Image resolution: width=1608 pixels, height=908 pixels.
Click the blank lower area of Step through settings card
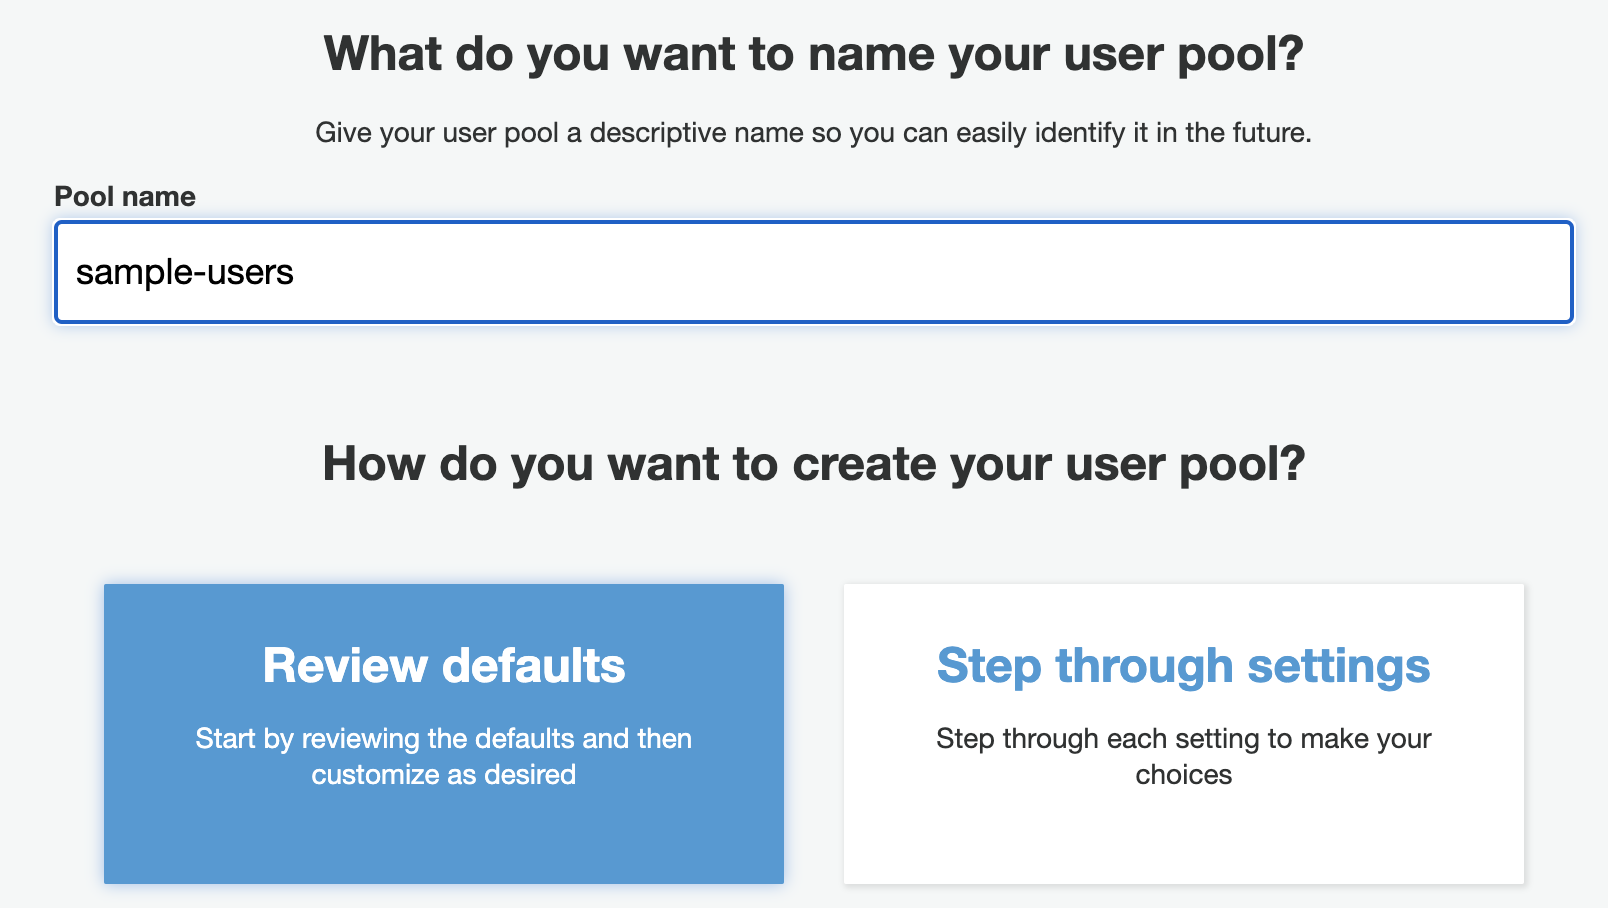(1184, 840)
